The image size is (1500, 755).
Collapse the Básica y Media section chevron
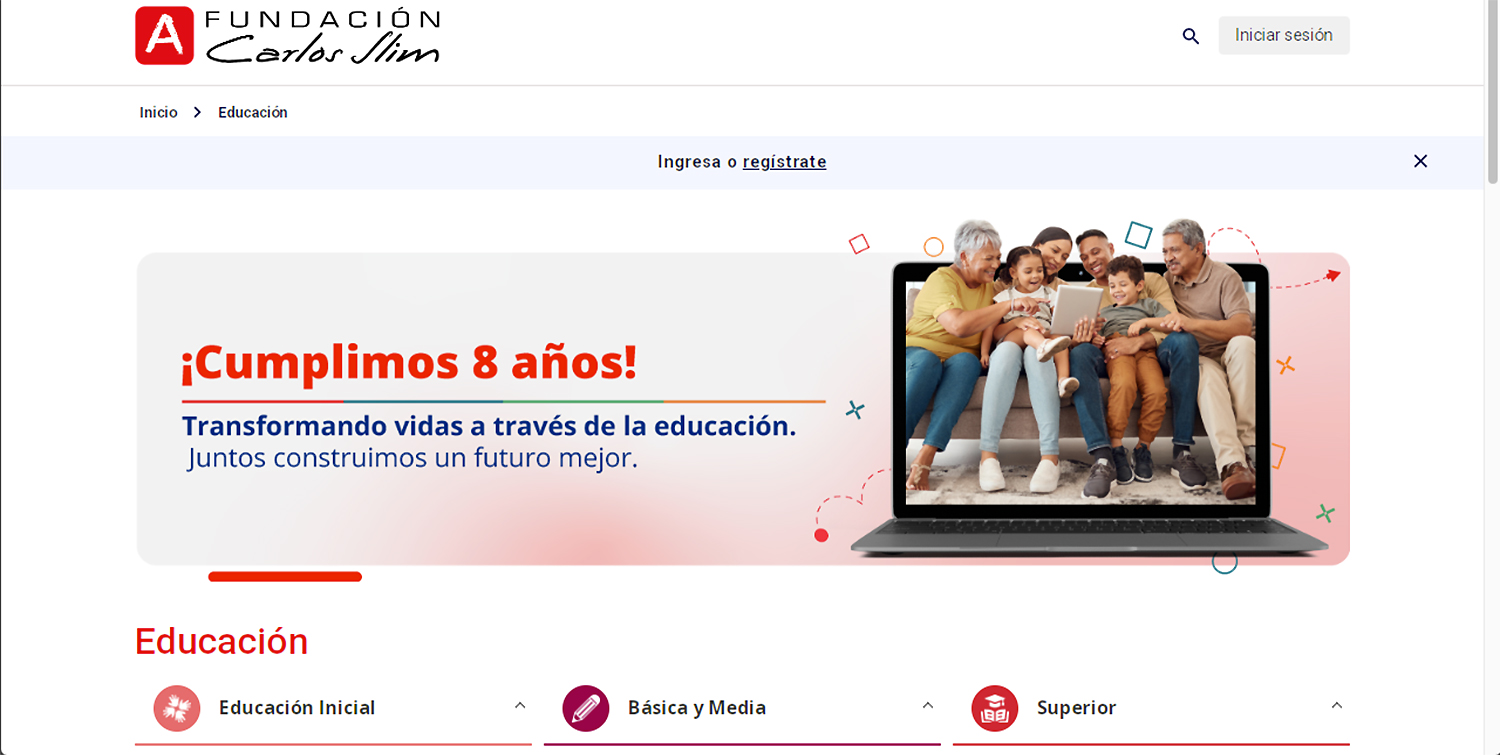point(928,706)
